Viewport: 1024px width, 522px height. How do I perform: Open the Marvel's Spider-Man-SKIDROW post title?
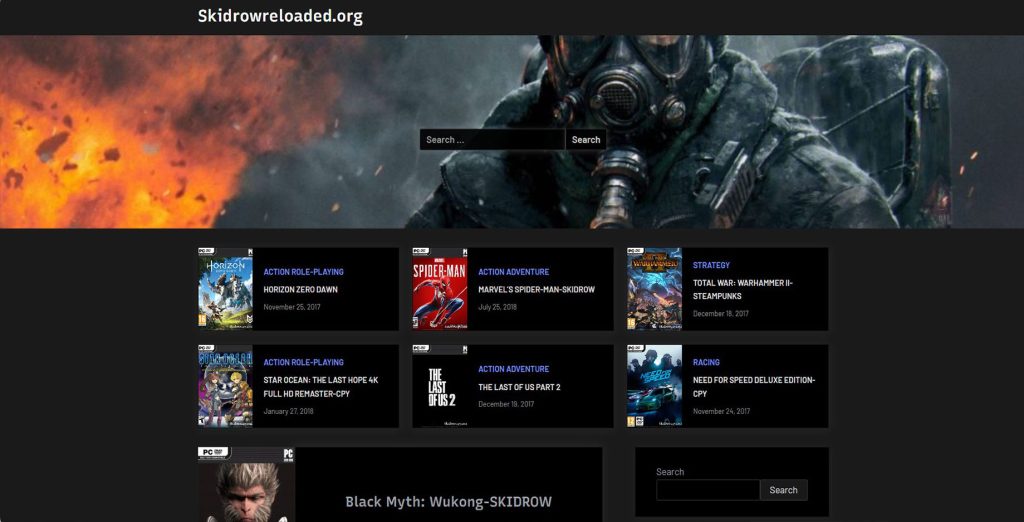coord(536,289)
